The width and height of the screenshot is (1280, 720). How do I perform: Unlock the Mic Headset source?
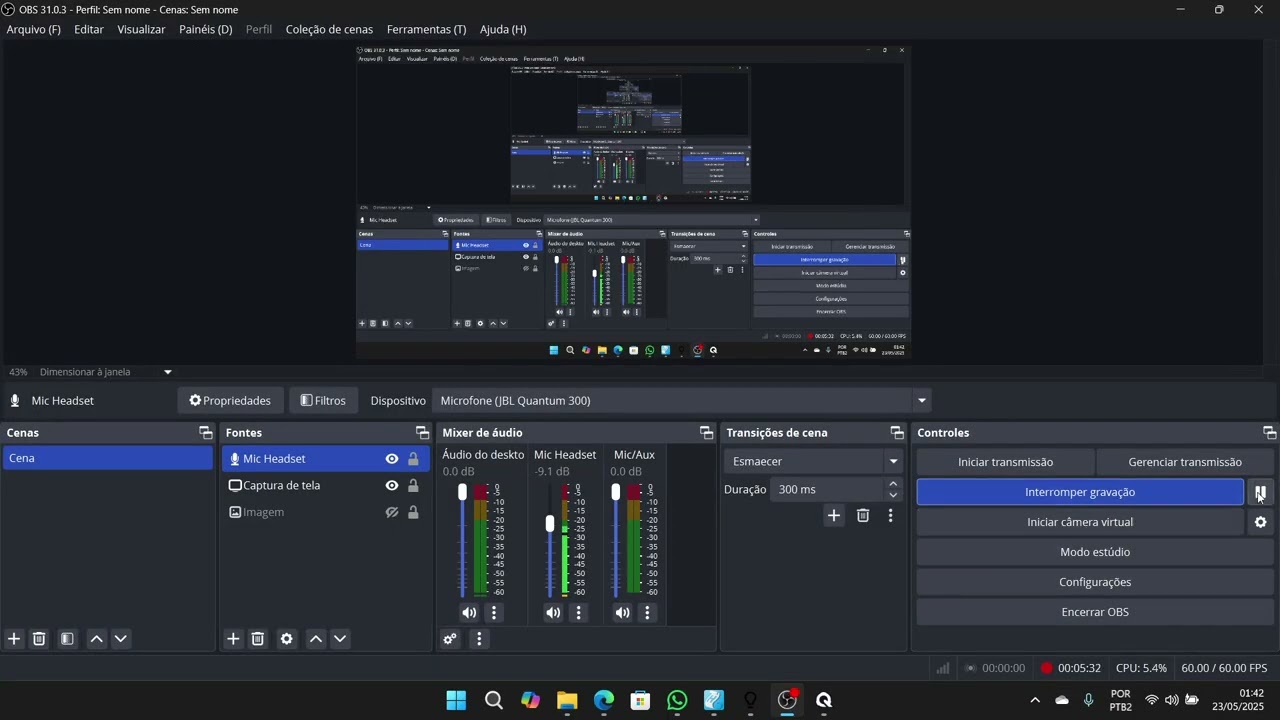413,459
